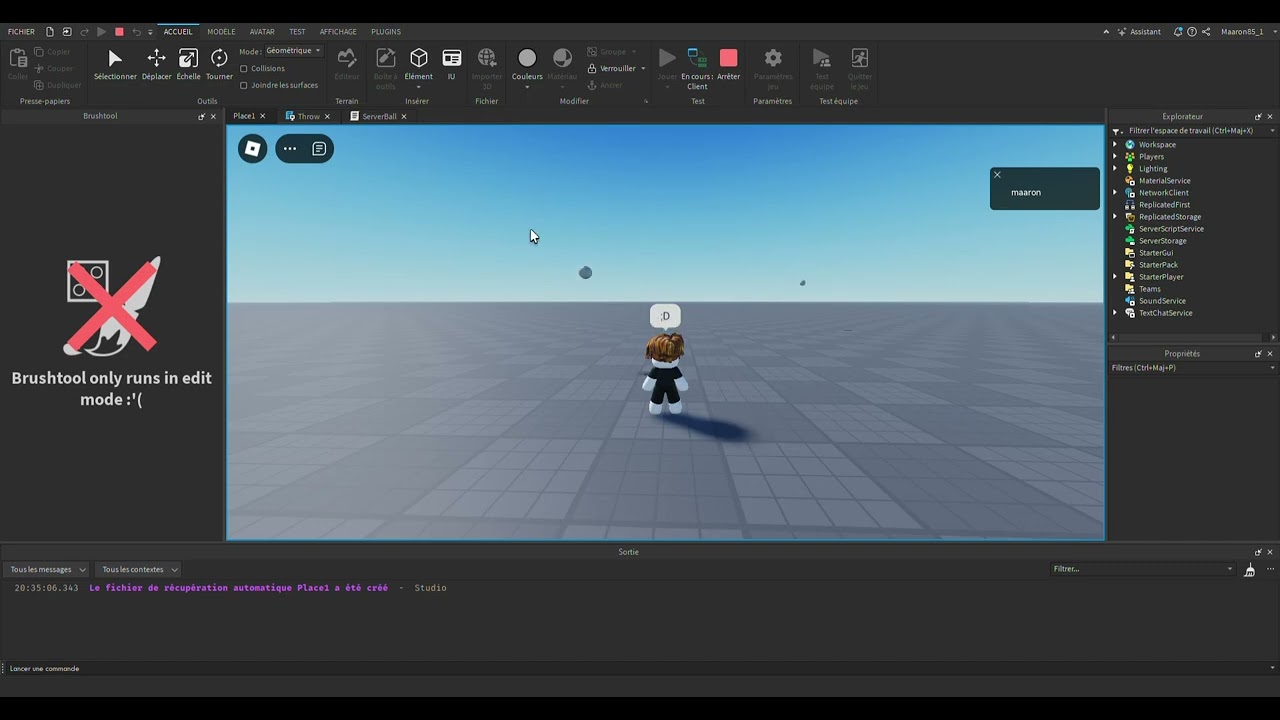Click the ServerStorage icon in the Explorer

click(x=1130, y=241)
